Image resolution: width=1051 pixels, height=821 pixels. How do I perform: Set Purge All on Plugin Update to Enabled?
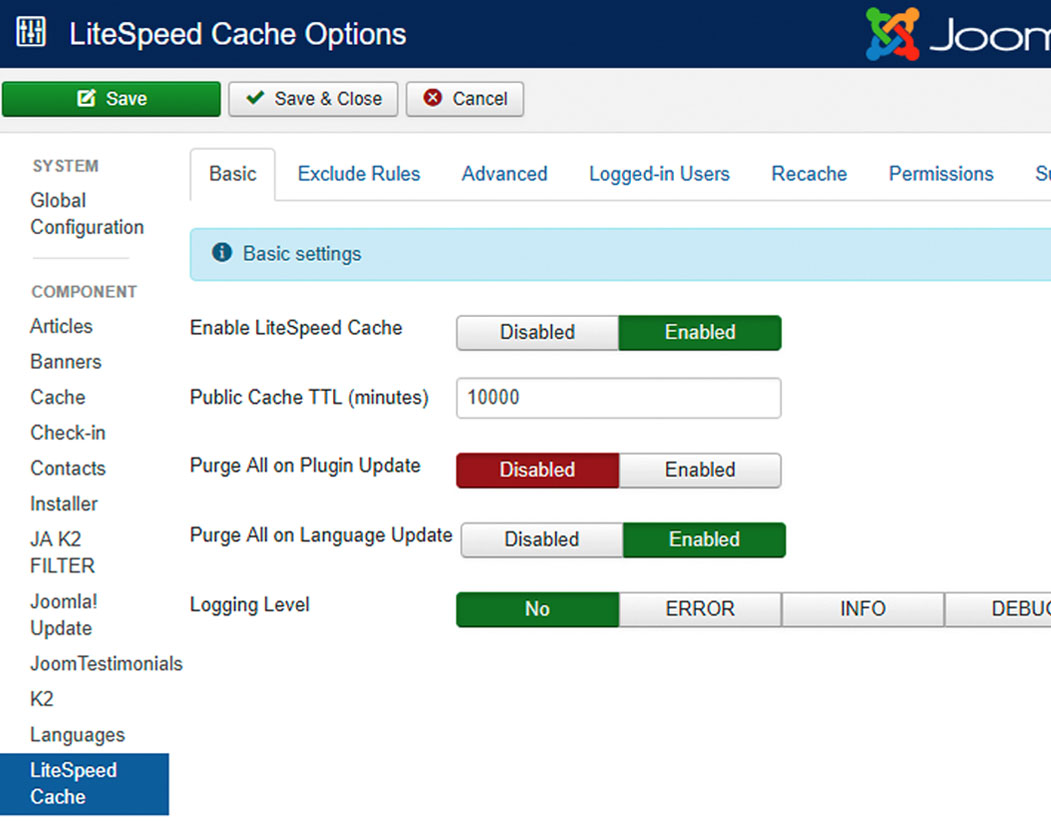click(x=700, y=470)
